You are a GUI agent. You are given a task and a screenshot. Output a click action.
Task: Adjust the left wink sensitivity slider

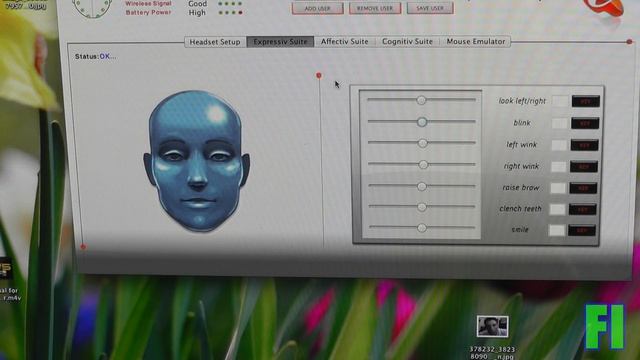pyautogui.click(x=422, y=143)
